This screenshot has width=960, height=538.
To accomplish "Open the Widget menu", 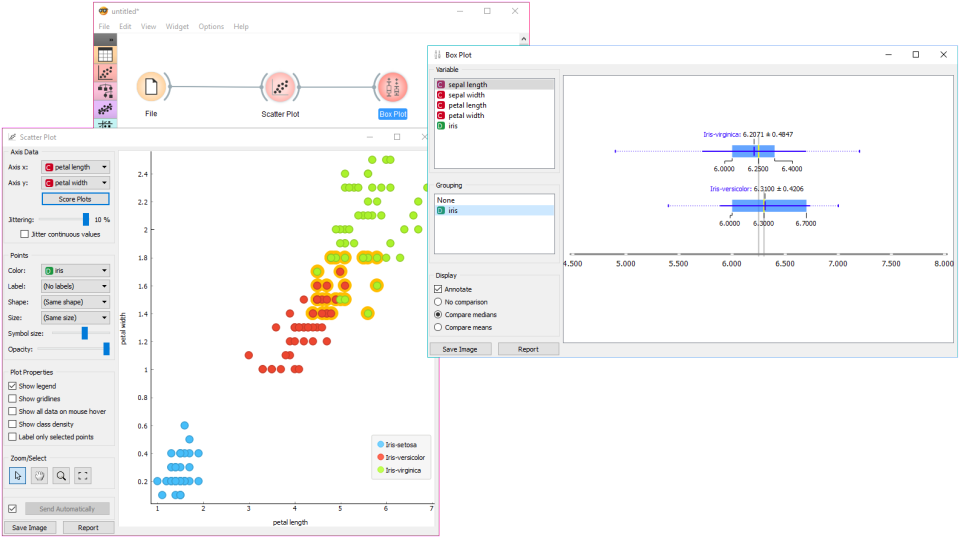I will coord(177,27).
